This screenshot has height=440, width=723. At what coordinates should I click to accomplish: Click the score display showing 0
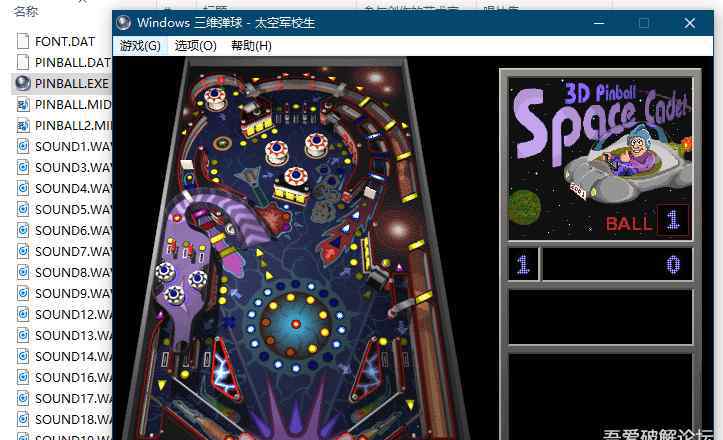coord(617,264)
